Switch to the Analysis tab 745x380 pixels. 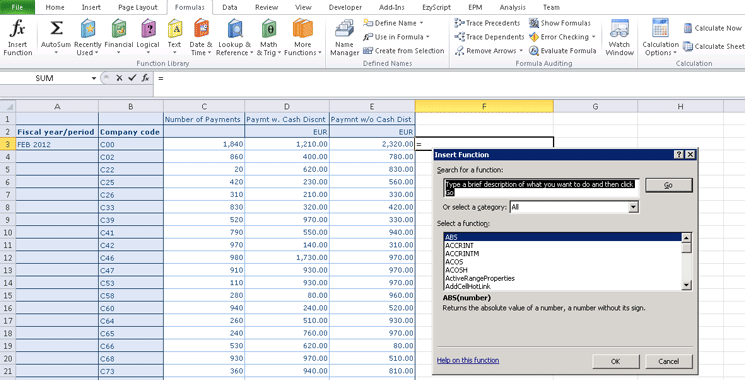(x=512, y=7)
